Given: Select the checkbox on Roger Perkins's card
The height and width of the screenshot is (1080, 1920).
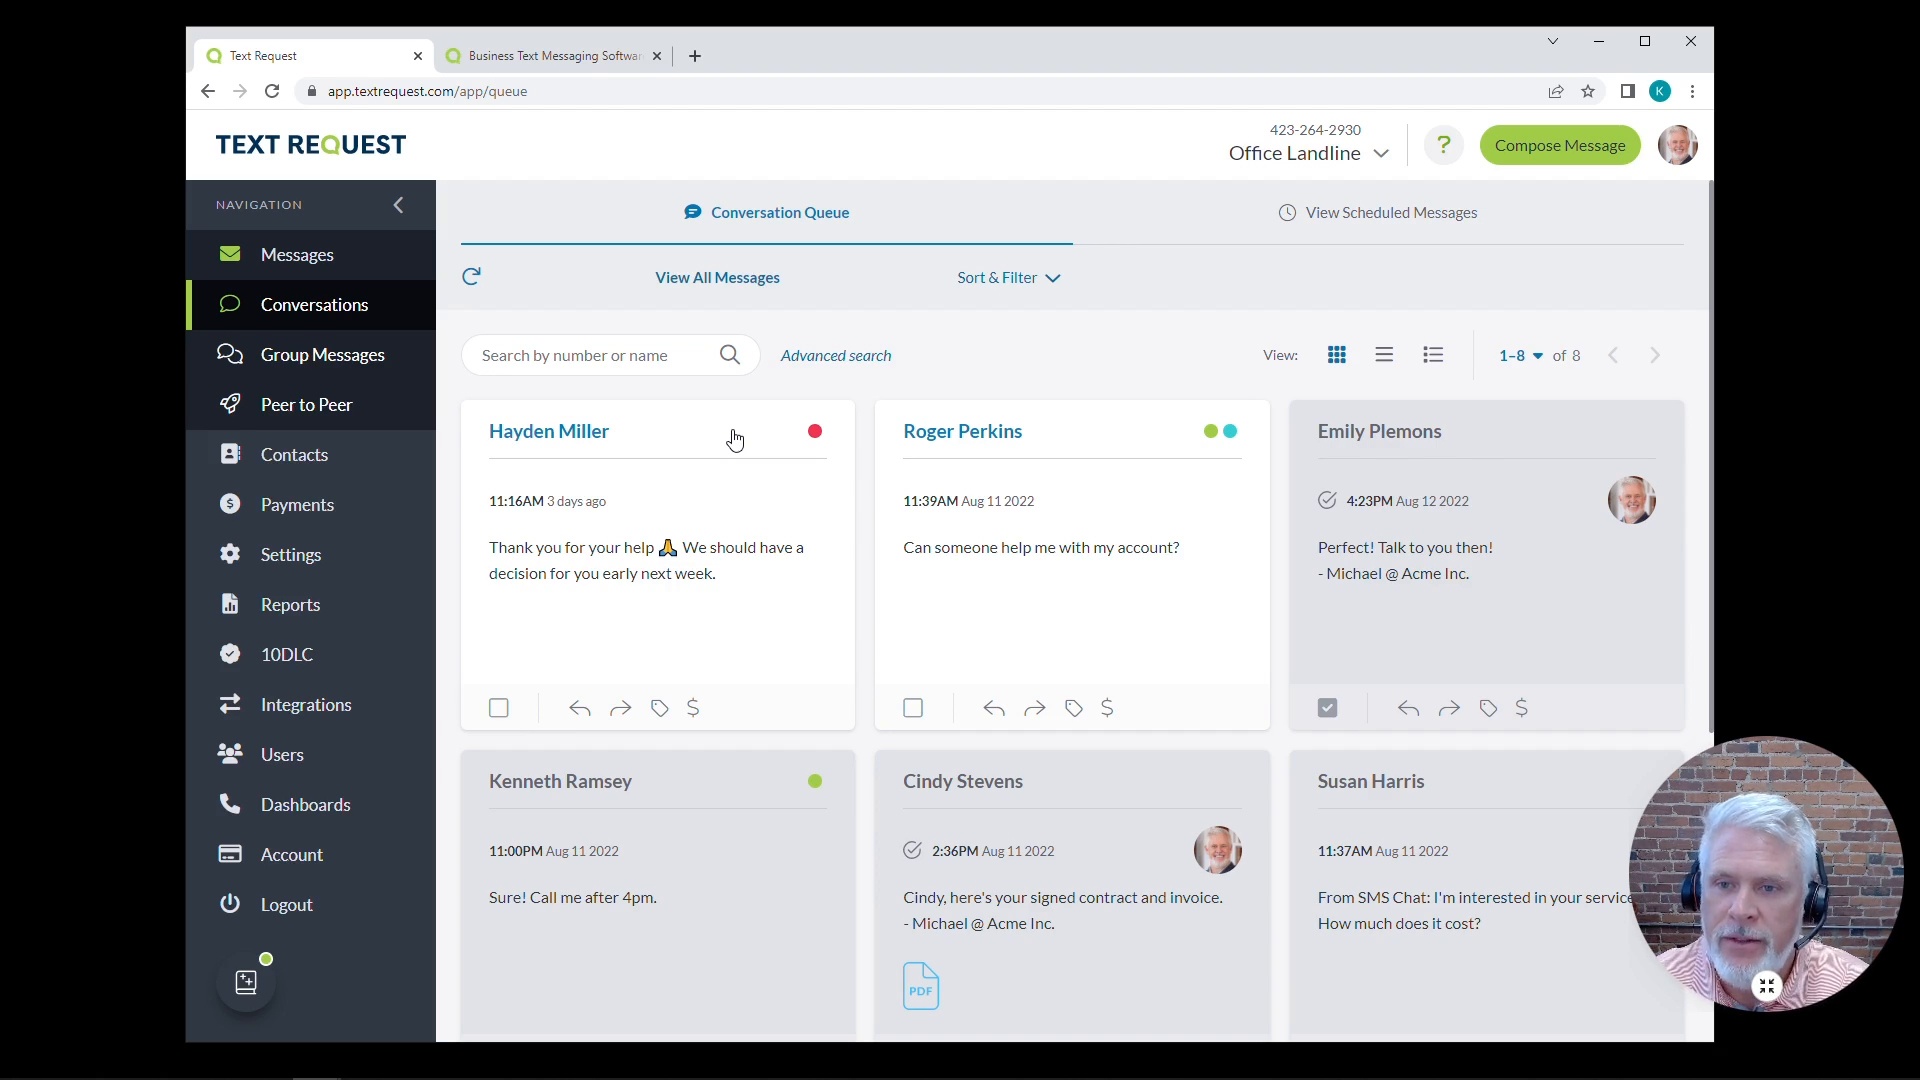Looking at the screenshot, I should [912, 708].
